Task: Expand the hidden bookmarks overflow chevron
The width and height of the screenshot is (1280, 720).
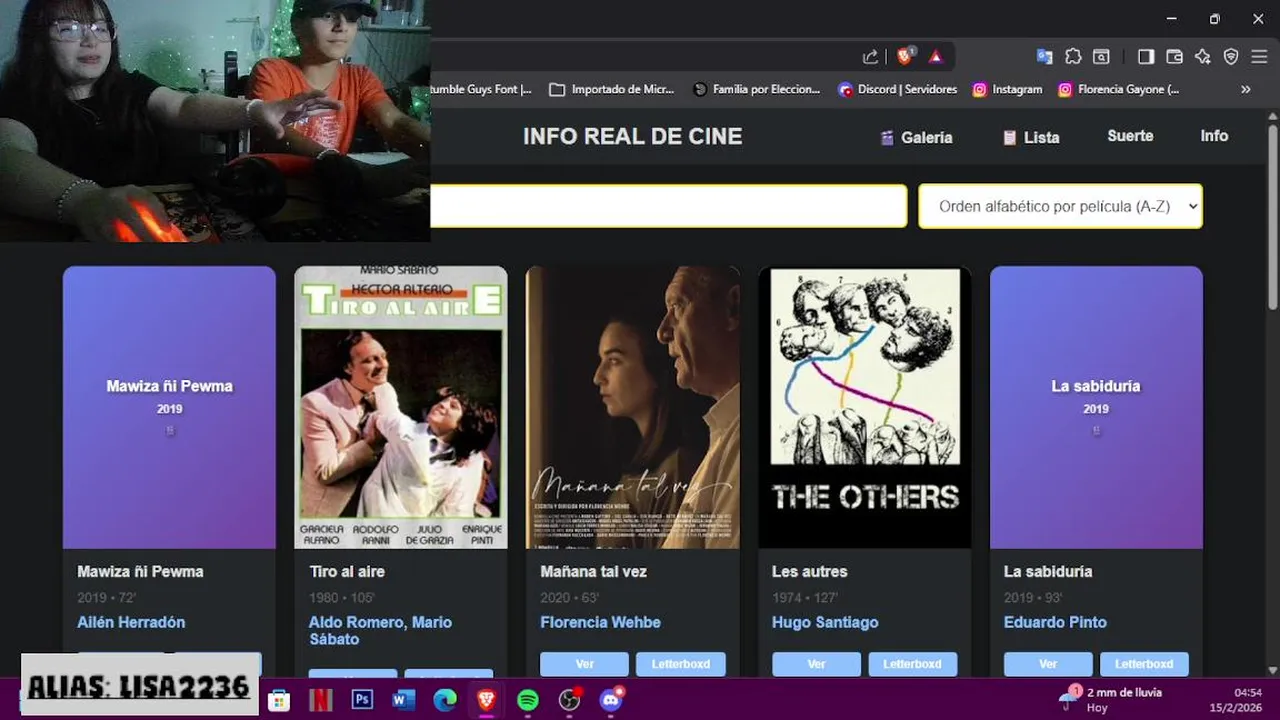Action: click(x=1245, y=89)
